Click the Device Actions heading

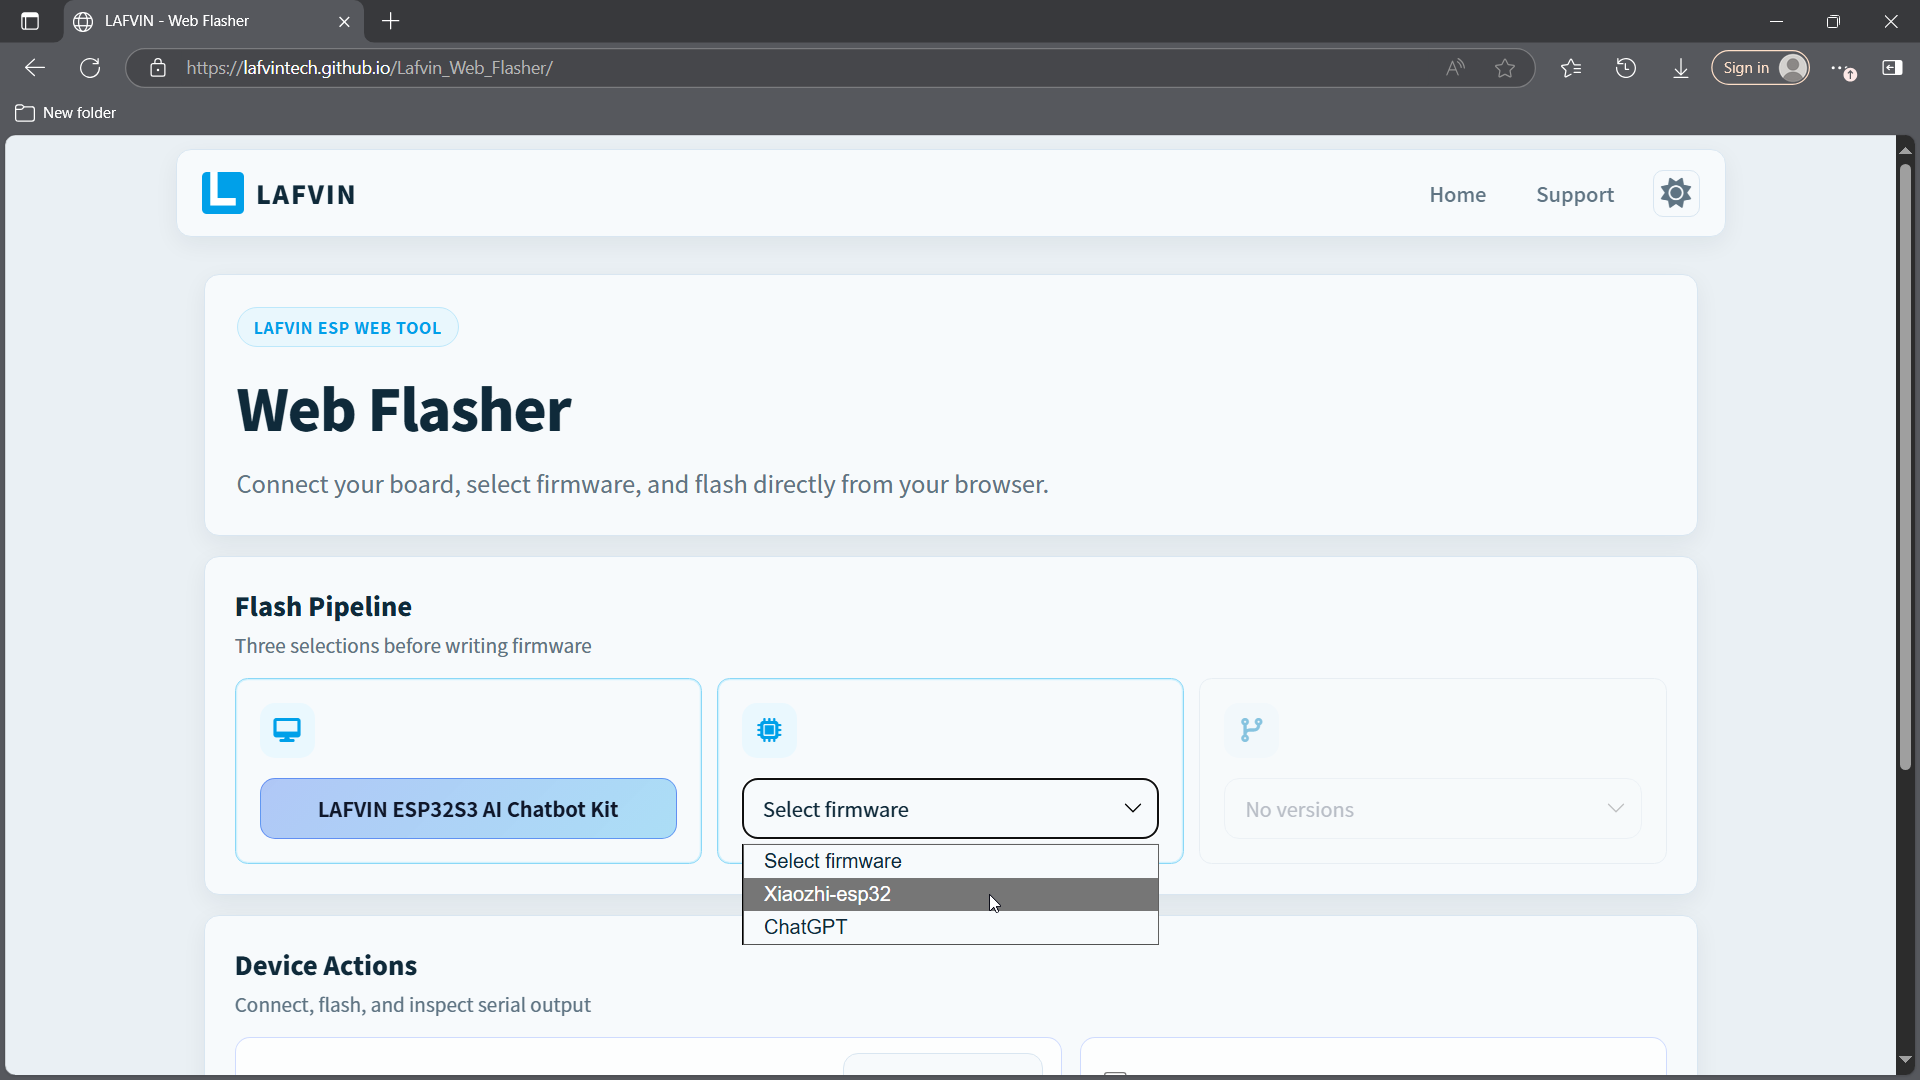[326, 966]
